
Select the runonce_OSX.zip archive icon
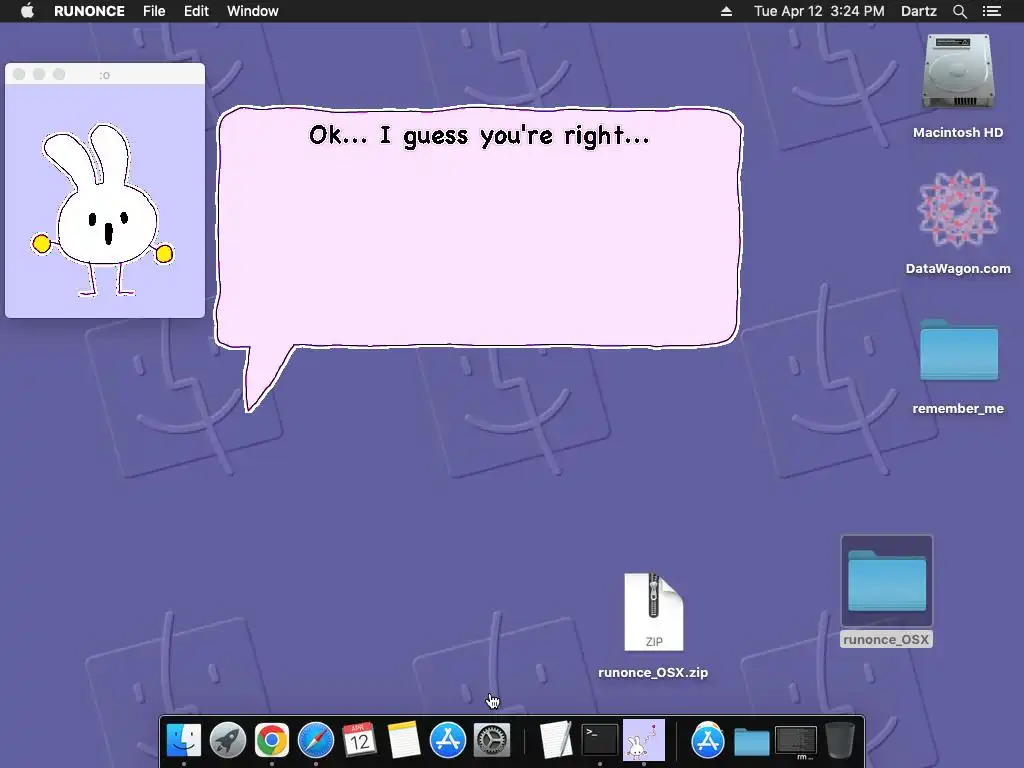pyautogui.click(x=654, y=612)
